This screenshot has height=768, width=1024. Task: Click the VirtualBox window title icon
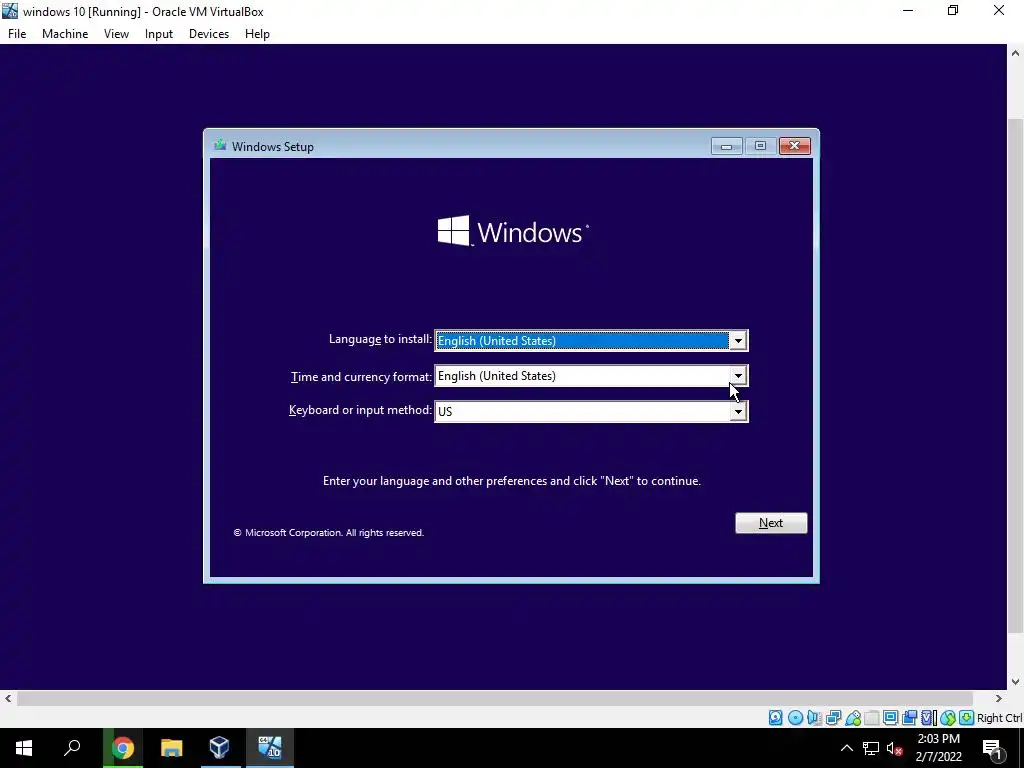(x=10, y=10)
